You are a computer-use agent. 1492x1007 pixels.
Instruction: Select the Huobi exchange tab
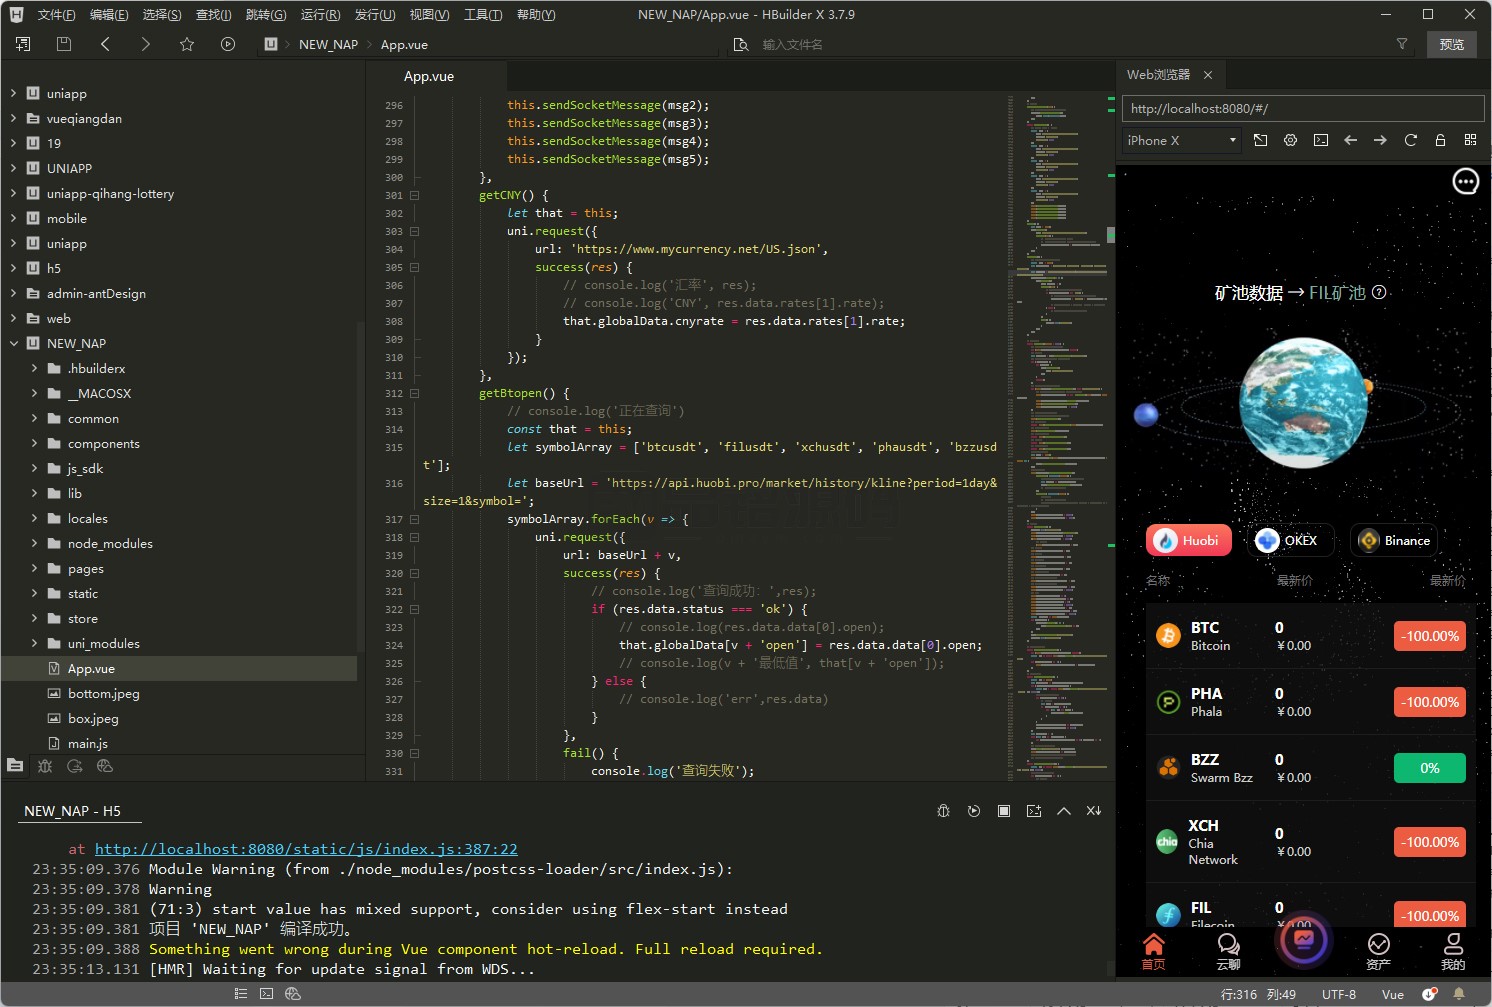click(x=1188, y=541)
